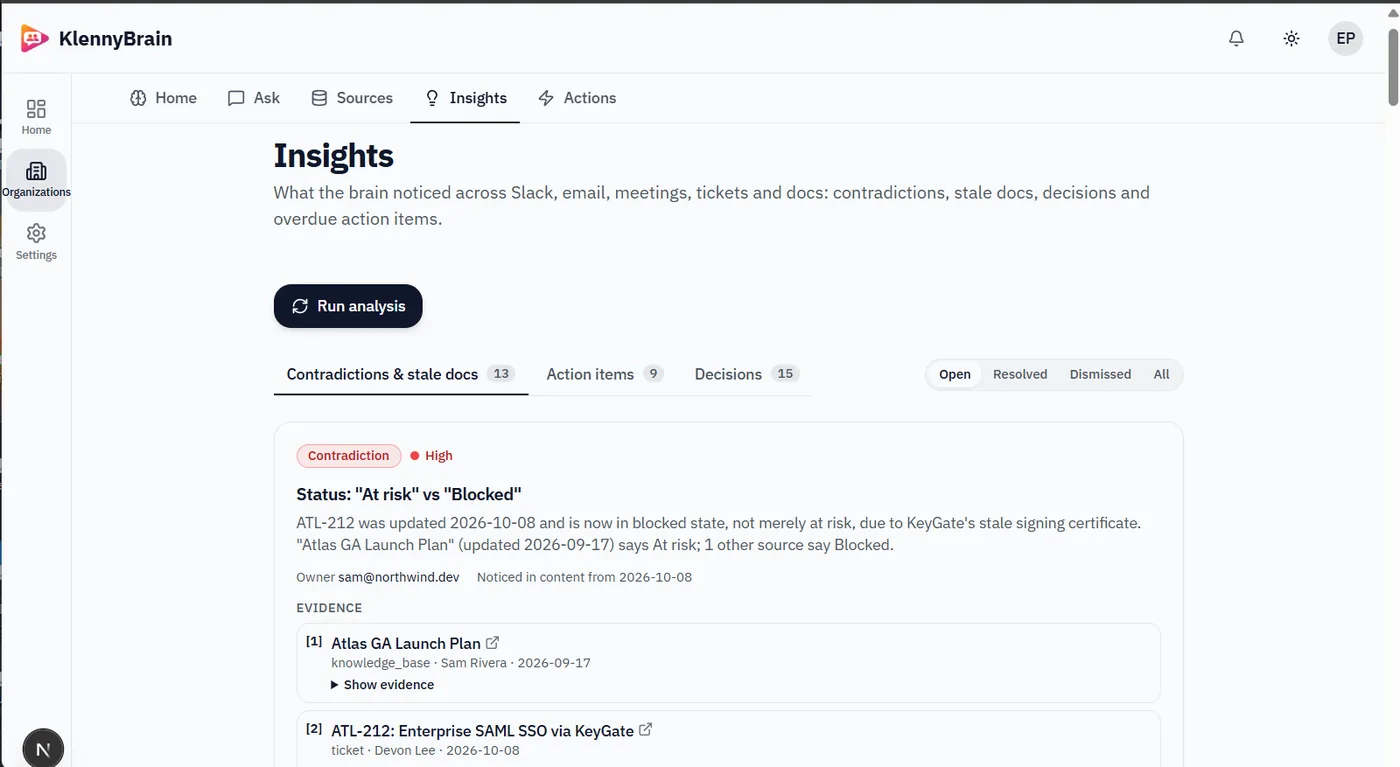This screenshot has width=1400, height=767.
Task: Select the Insights tab
Action: pyautogui.click(x=465, y=98)
